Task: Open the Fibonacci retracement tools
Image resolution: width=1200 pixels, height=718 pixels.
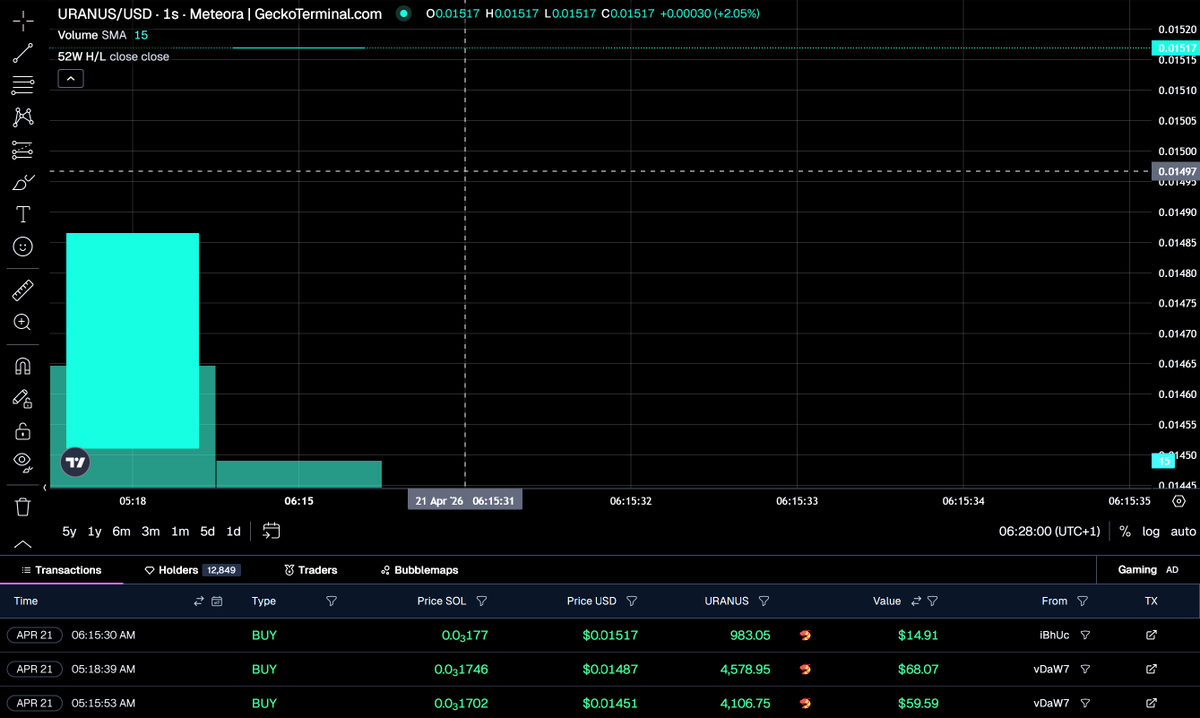Action: point(22,85)
